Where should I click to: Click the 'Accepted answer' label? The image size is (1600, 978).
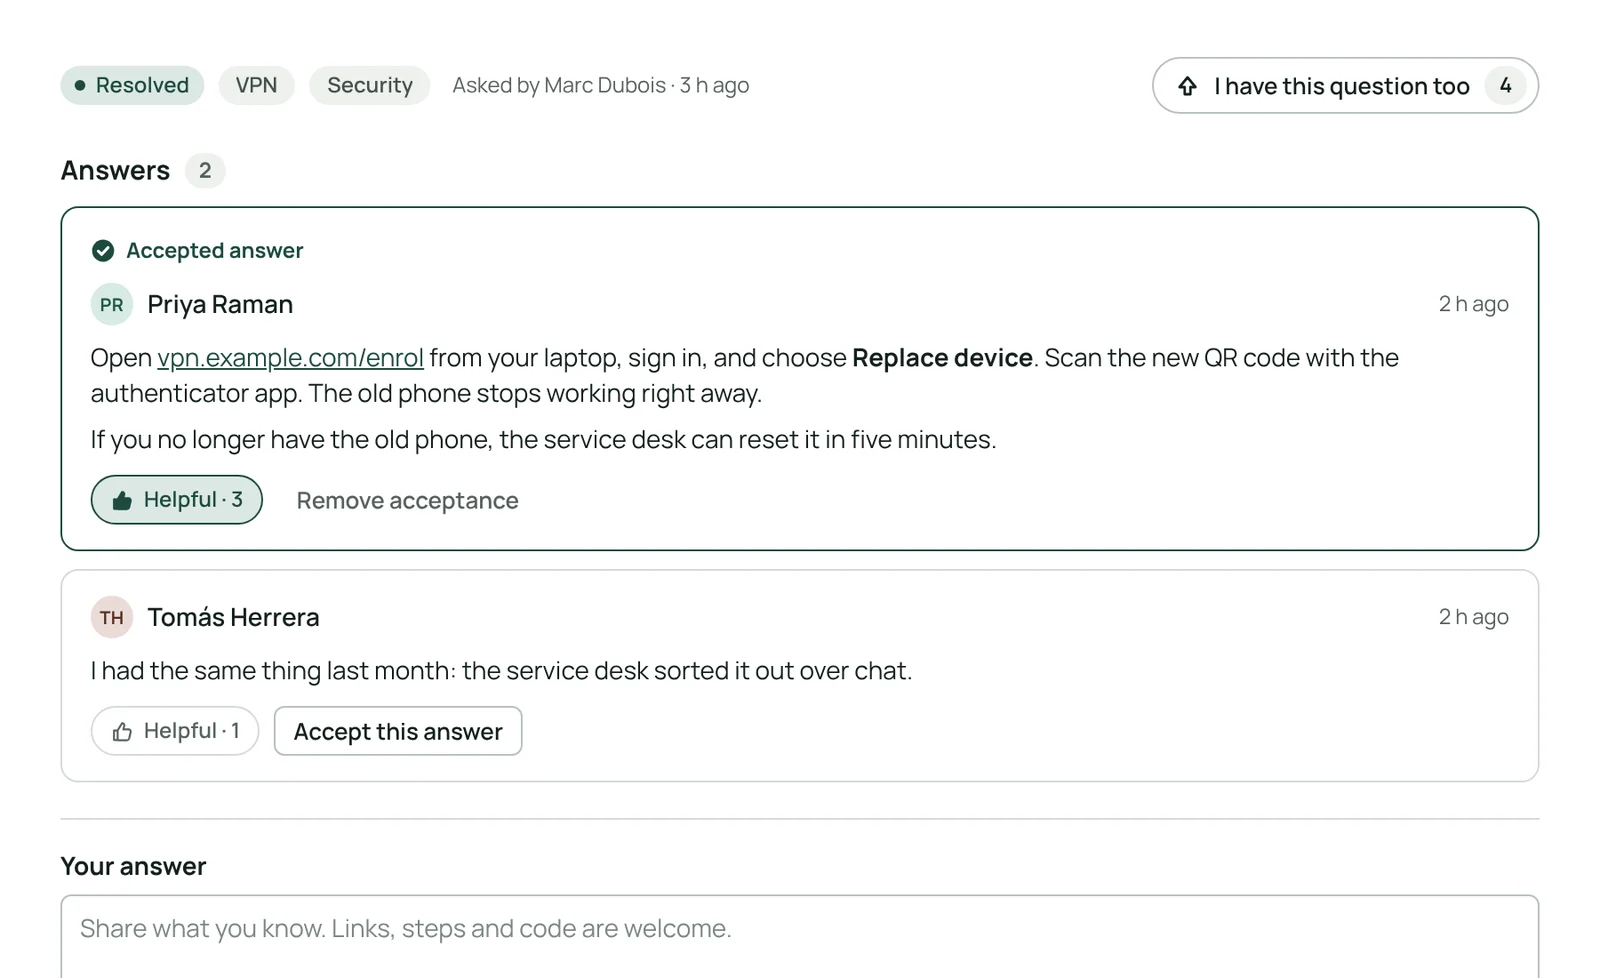click(214, 250)
